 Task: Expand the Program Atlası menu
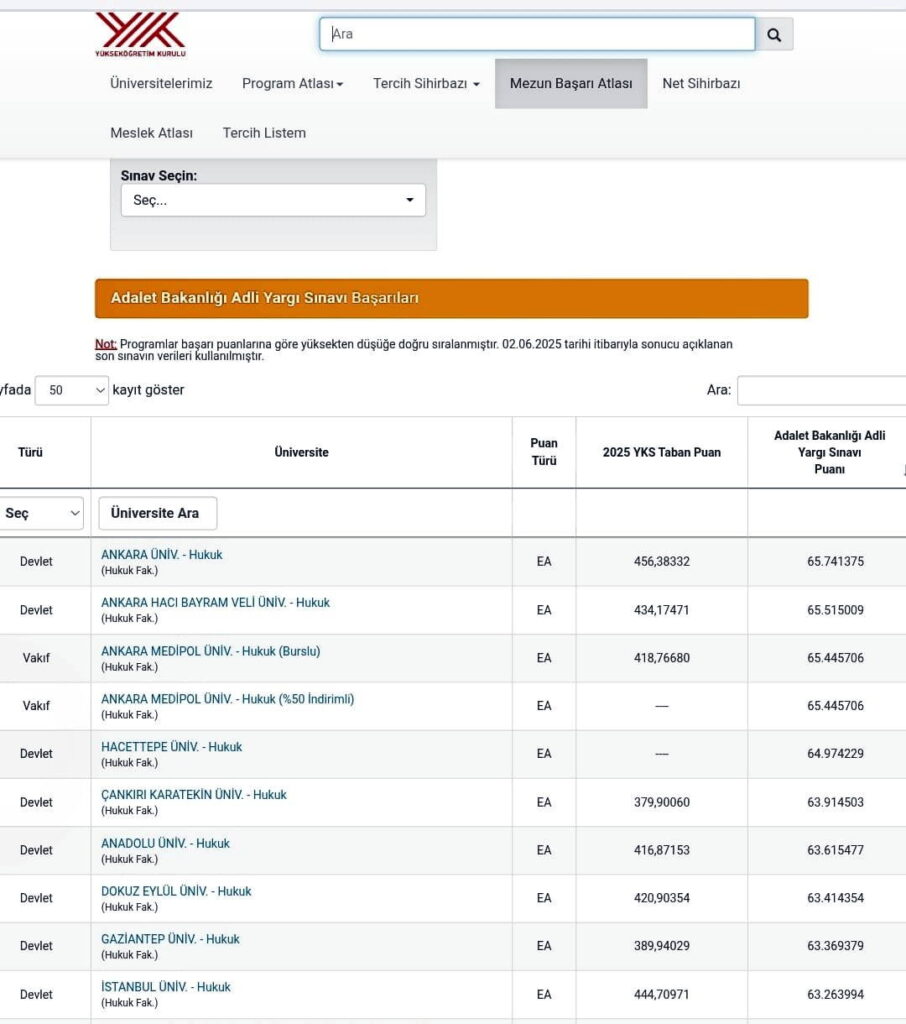coord(292,84)
